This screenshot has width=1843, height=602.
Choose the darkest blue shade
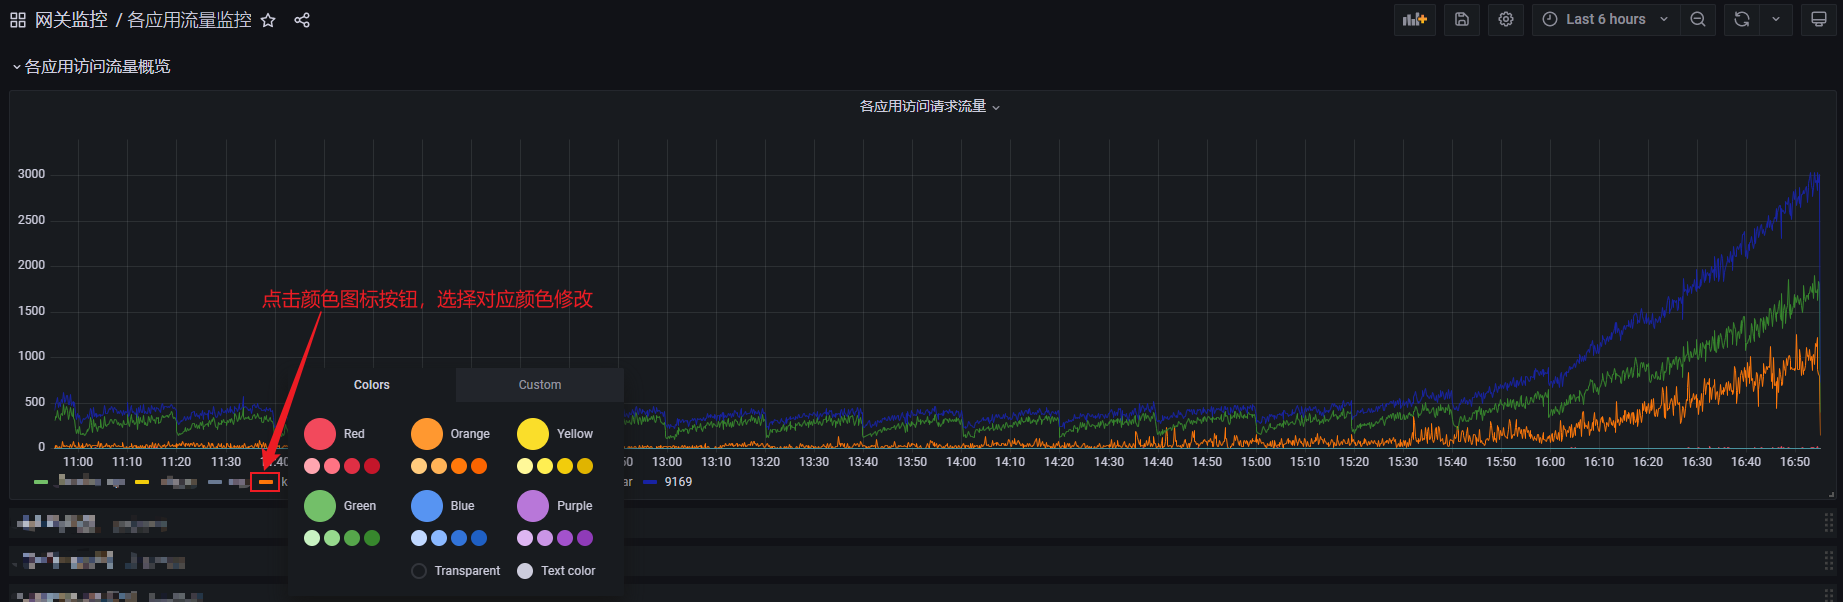479,538
